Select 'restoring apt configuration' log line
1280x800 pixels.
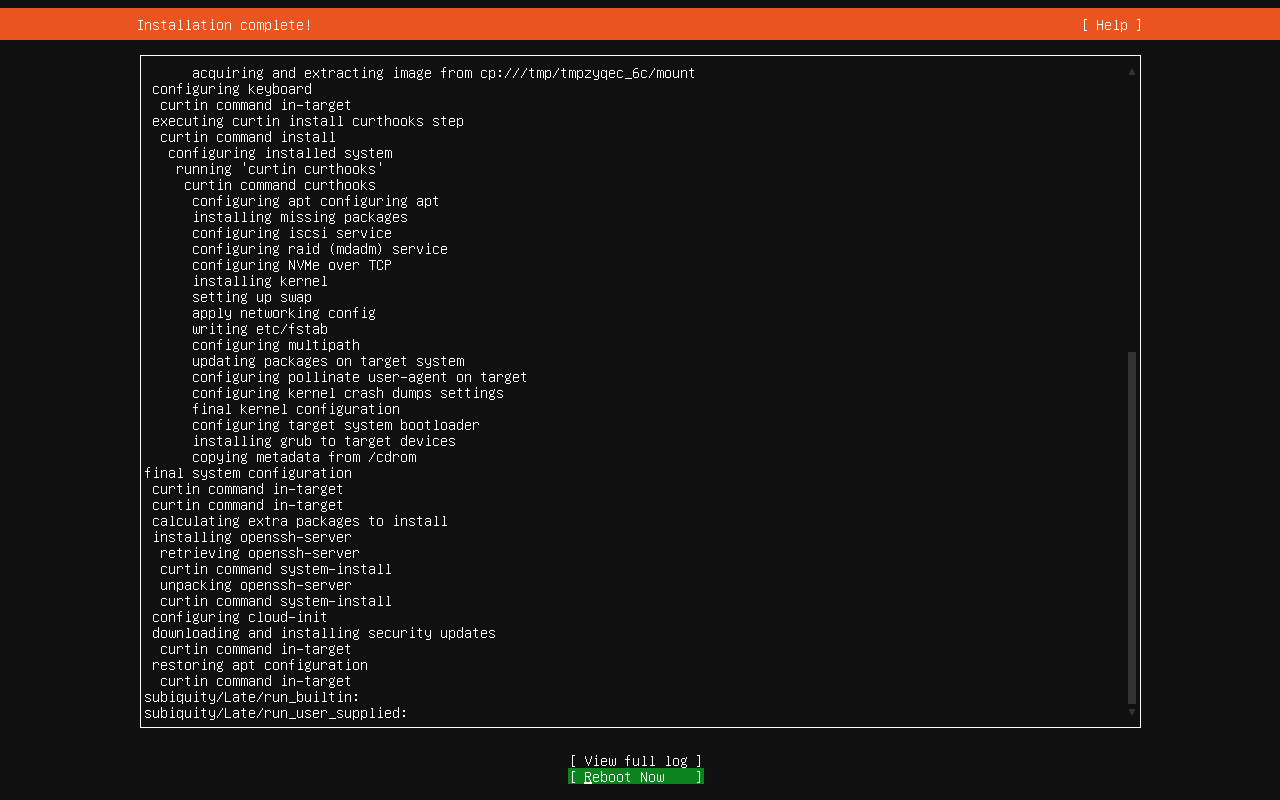(260, 665)
